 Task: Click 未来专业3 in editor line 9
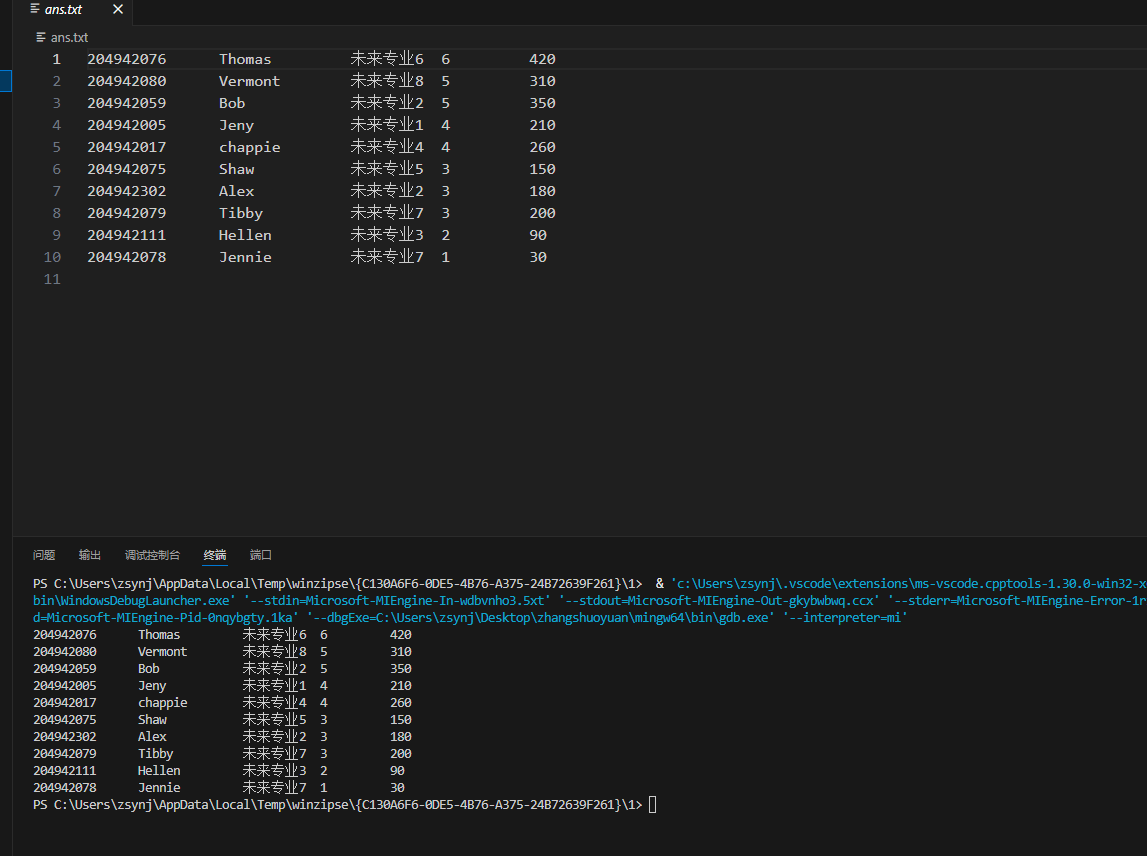387,235
